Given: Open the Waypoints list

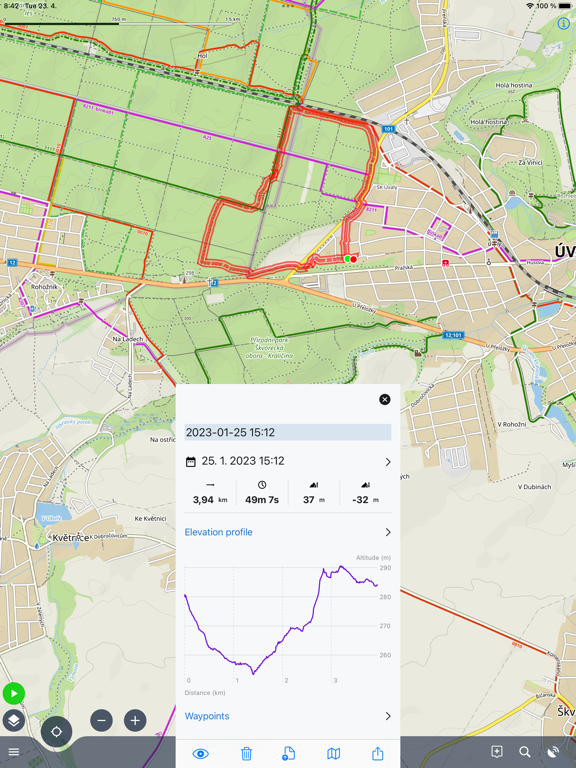Looking at the screenshot, I should tap(288, 716).
